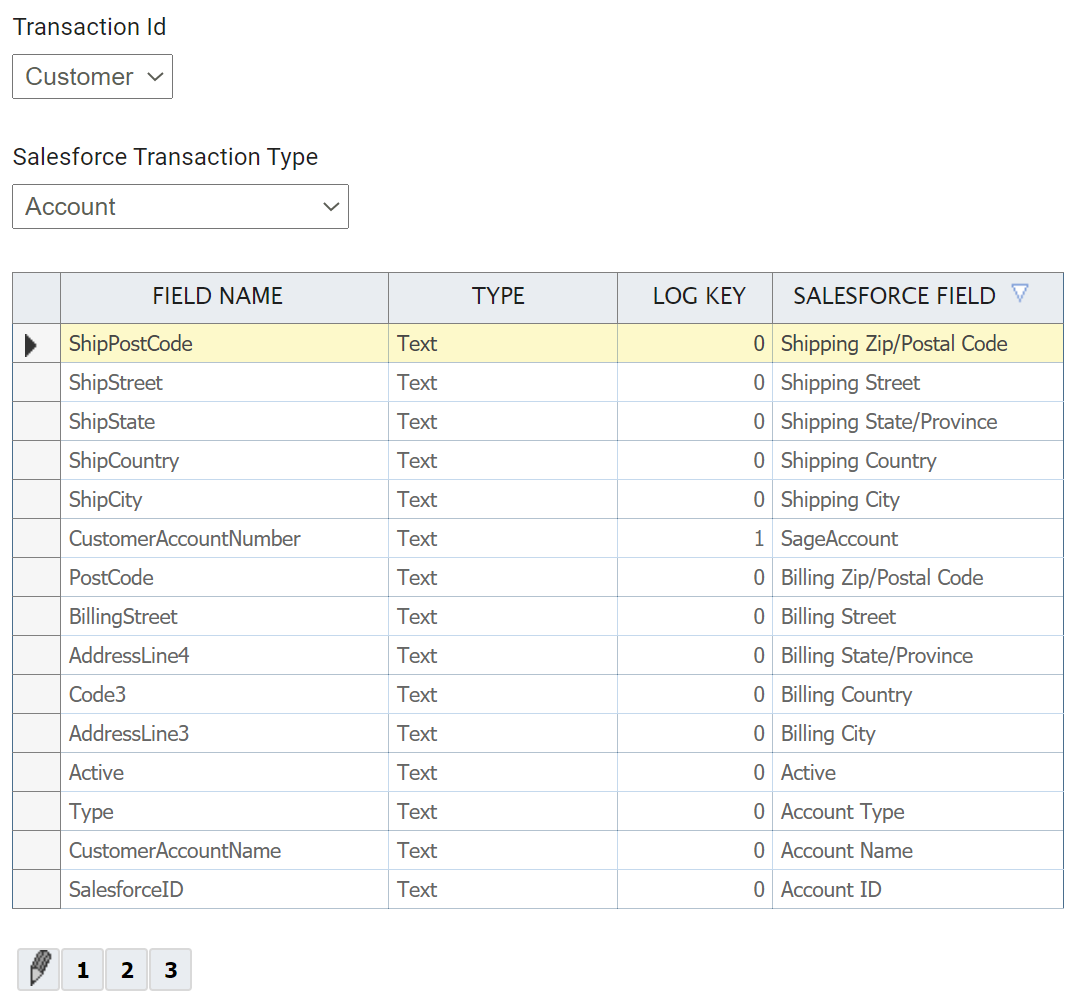The height and width of the screenshot is (1007, 1088).
Task: Sort by the FIELD NAME column header
Action: [x=217, y=296]
